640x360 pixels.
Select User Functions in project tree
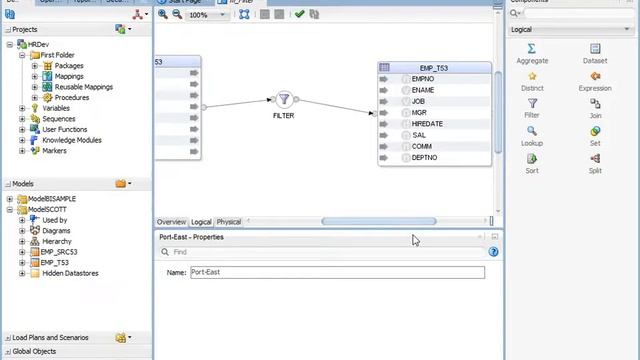pos(64,129)
